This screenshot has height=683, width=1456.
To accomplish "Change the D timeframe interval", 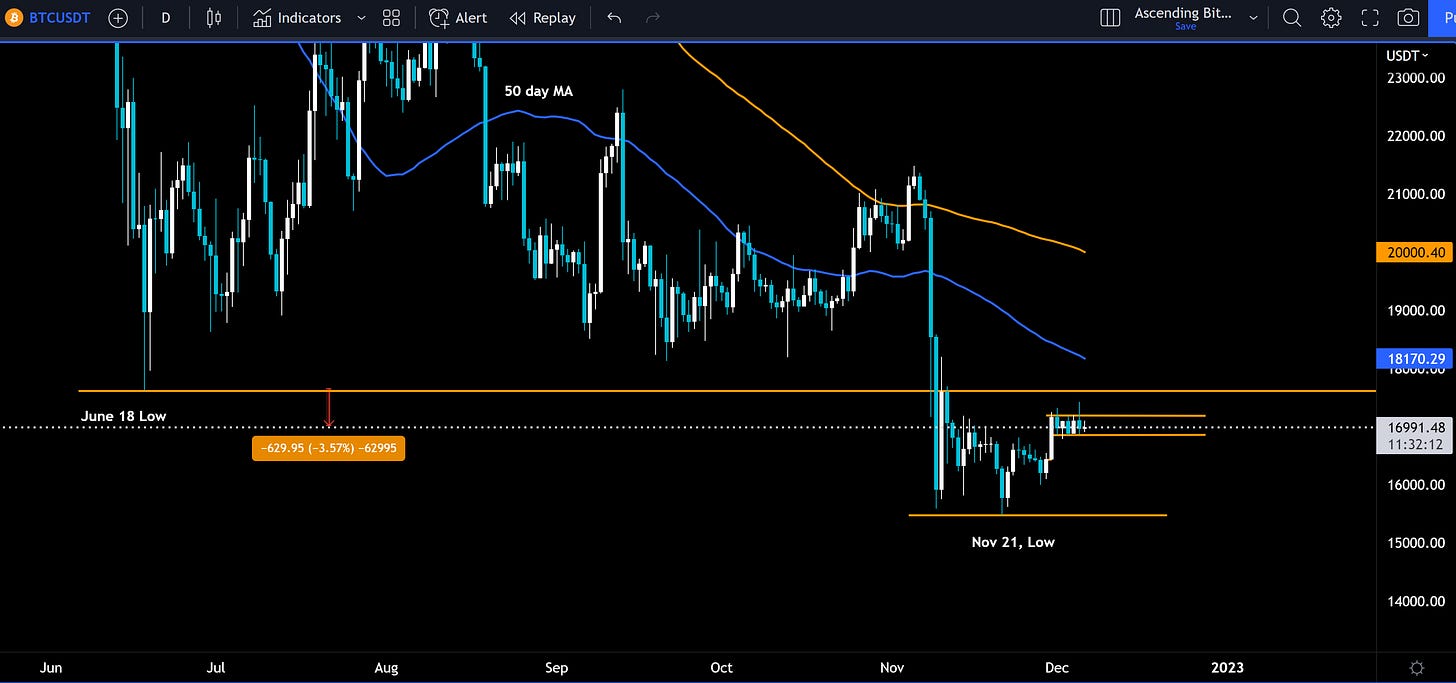I will coord(166,18).
